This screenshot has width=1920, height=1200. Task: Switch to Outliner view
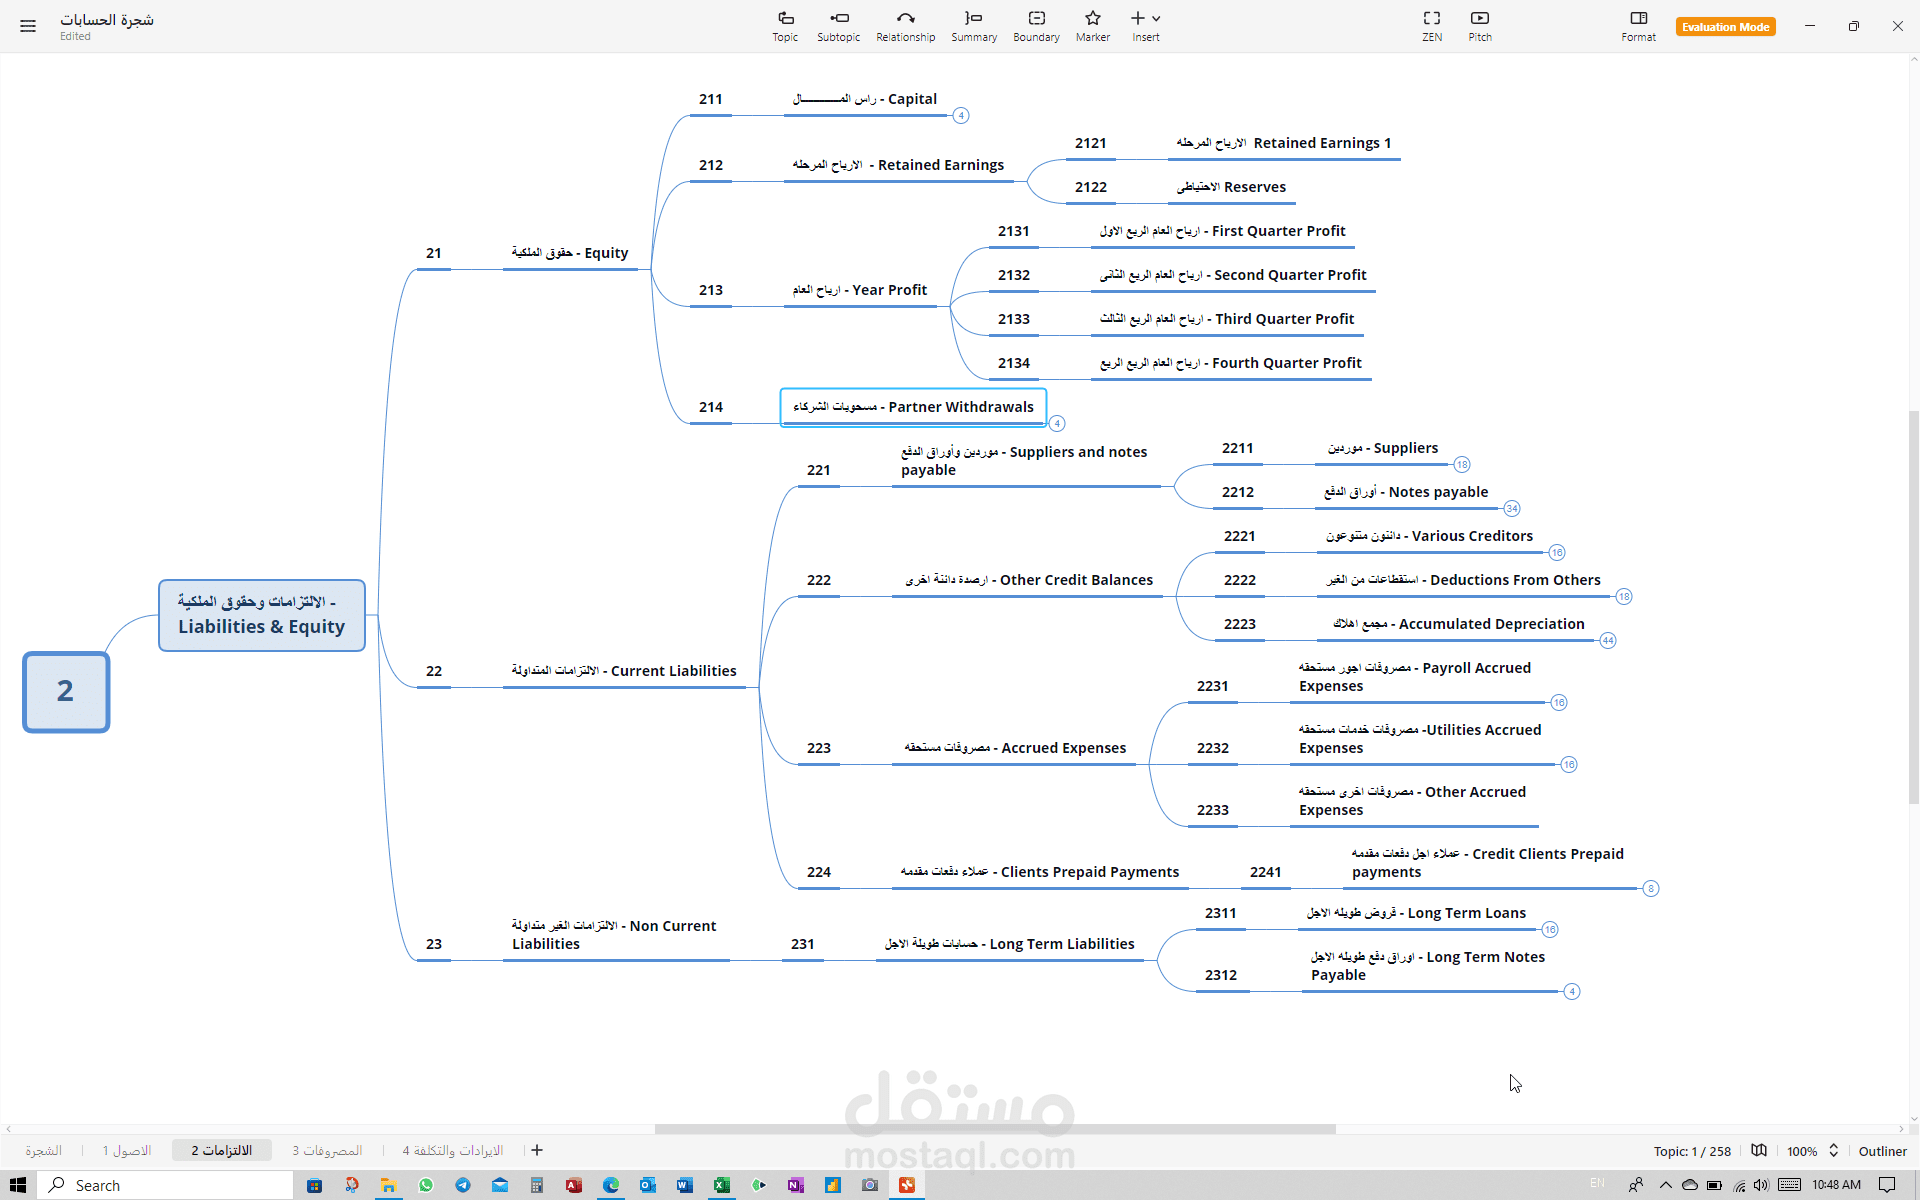tap(1882, 1151)
